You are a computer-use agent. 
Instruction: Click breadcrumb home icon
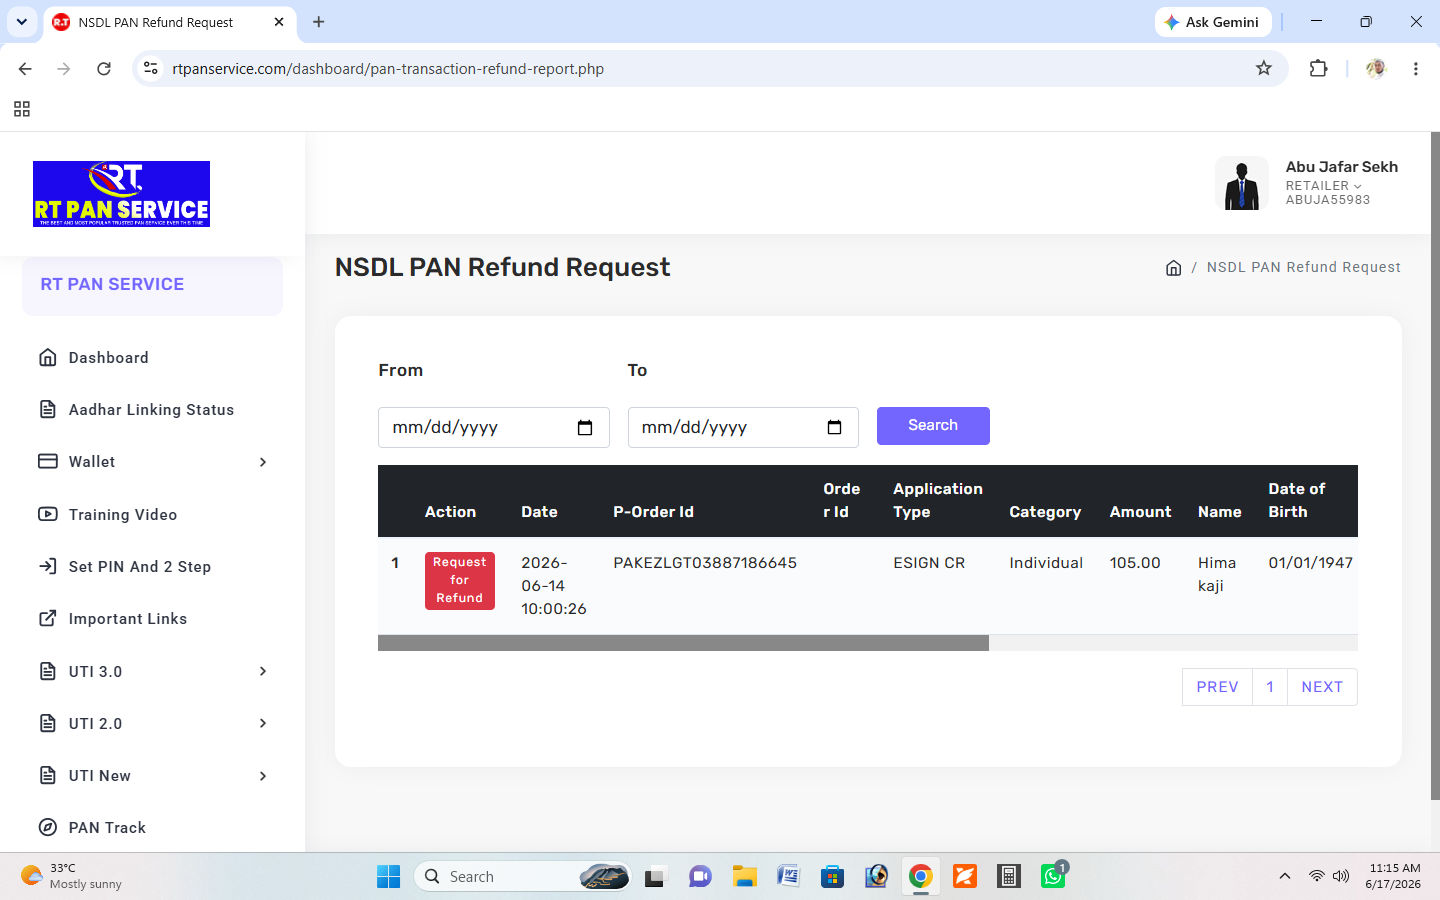point(1174,267)
